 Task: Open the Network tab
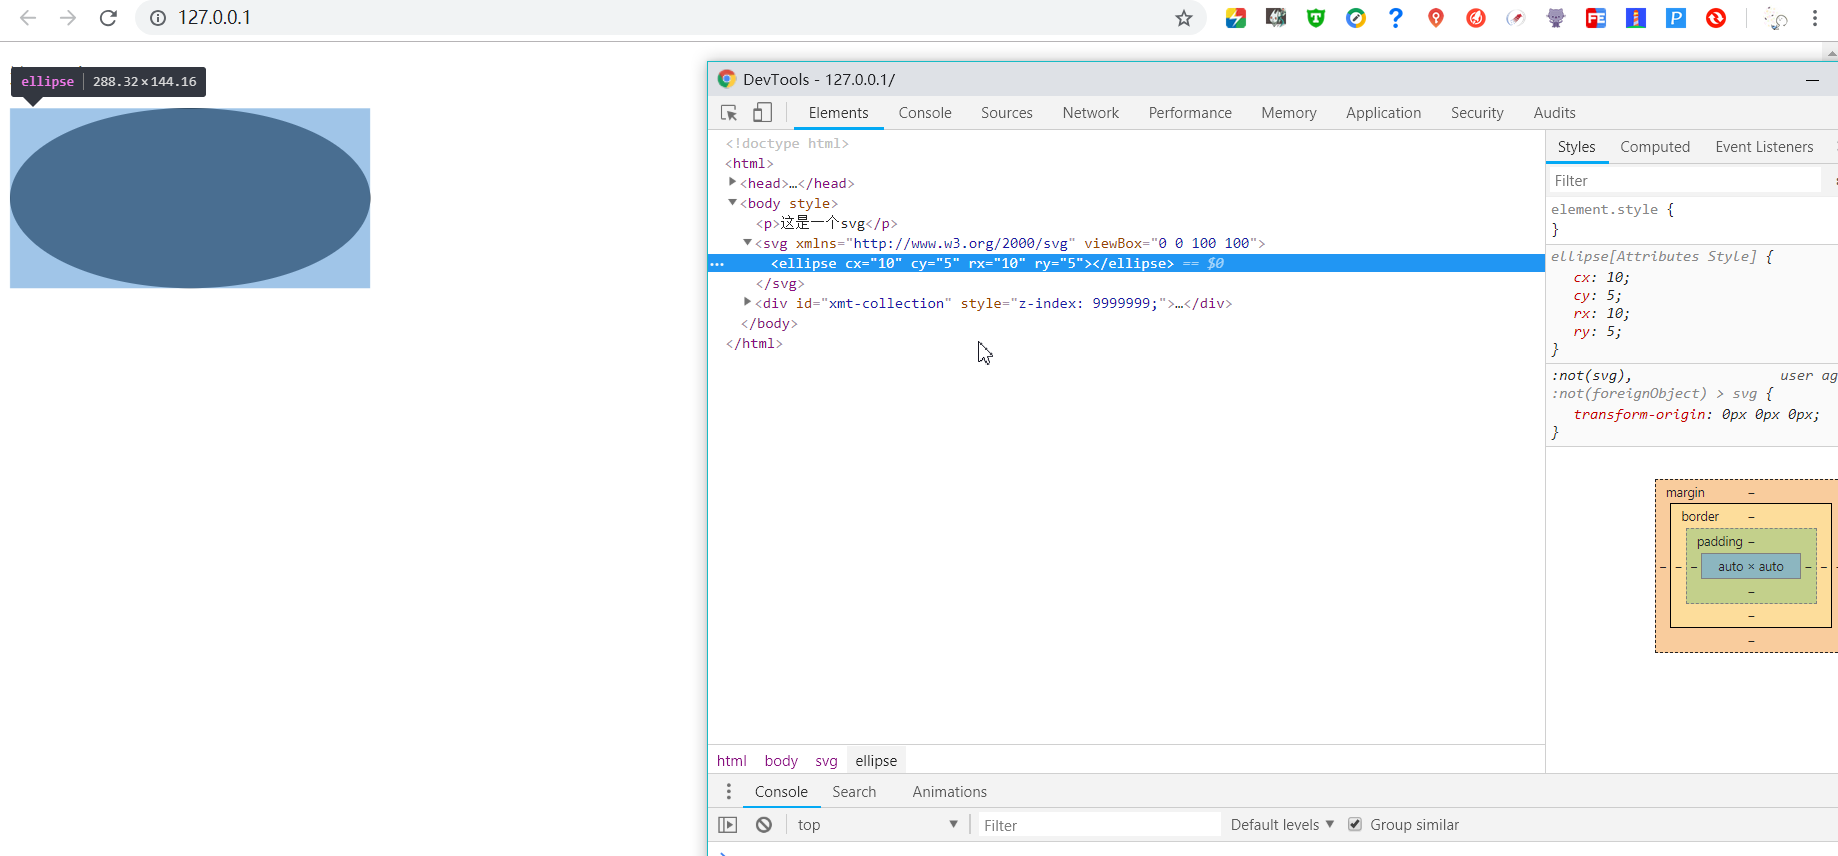pyautogui.click(x=1091, y=113)
